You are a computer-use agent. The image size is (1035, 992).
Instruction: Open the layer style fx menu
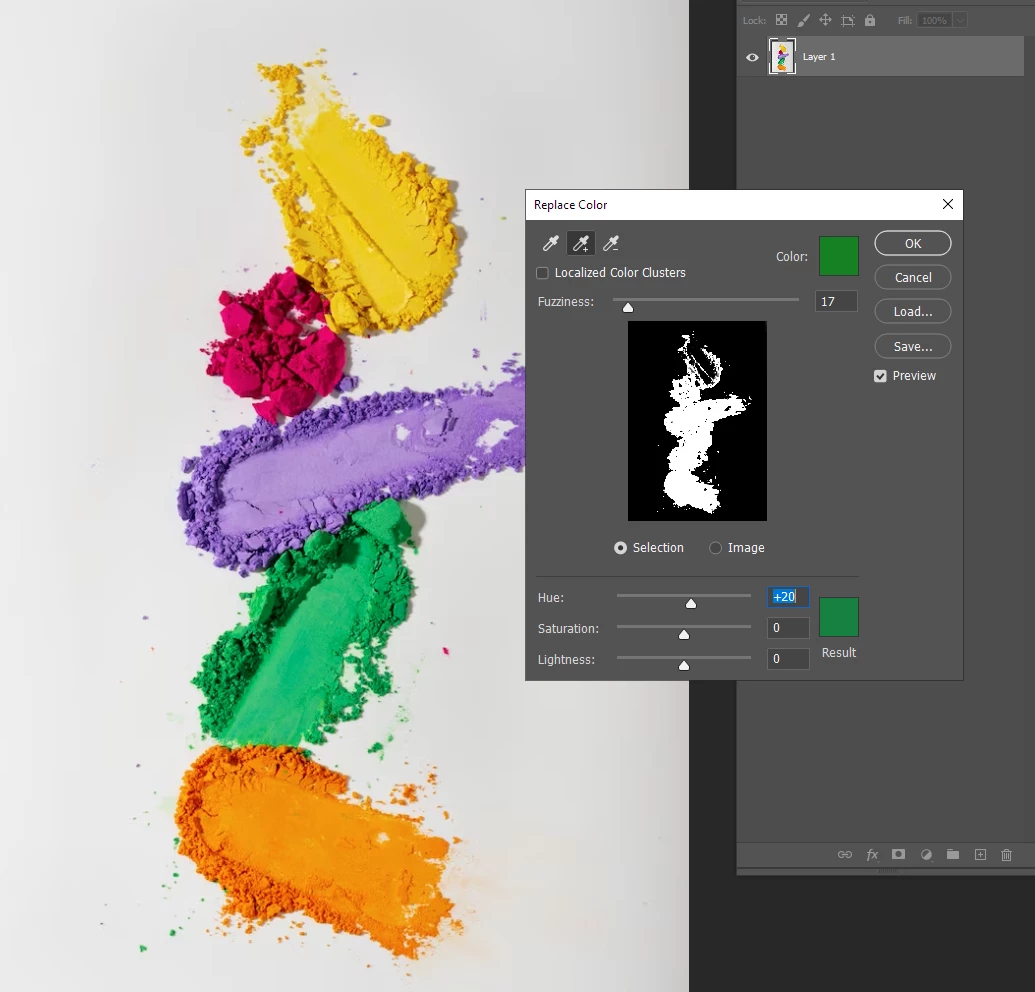coord(872,854)
